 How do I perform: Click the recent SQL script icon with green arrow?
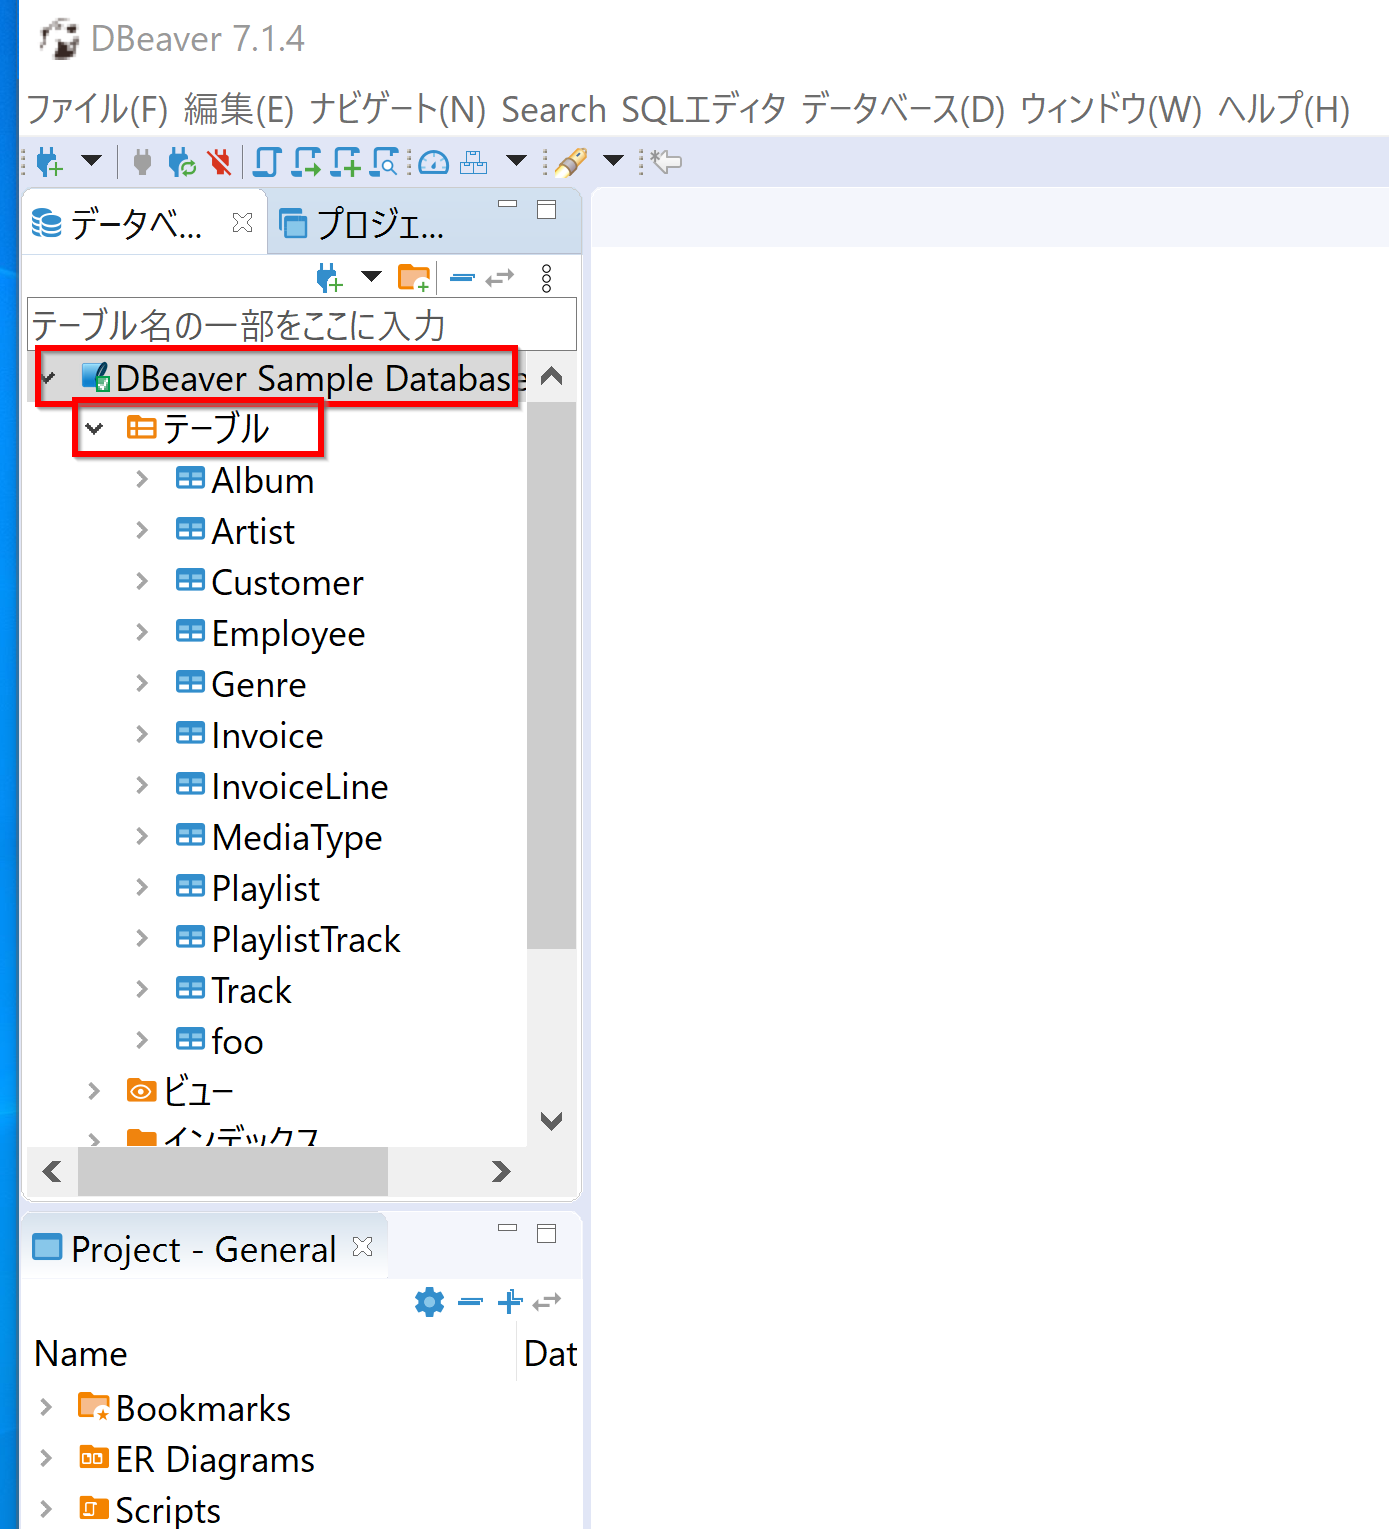pyautogui.click(x=307, y=161)
